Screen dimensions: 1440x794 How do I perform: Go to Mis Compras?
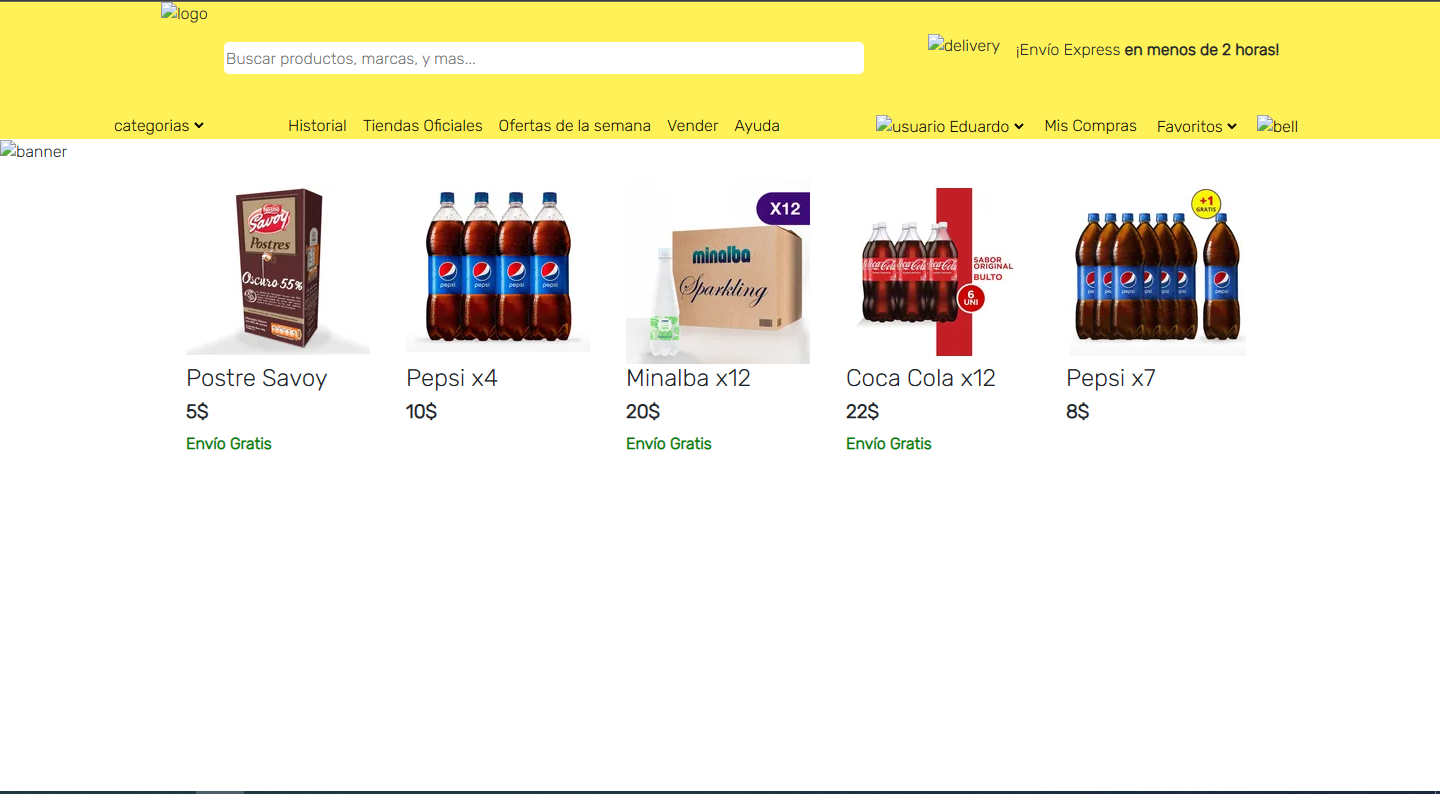click(1091, 126)
